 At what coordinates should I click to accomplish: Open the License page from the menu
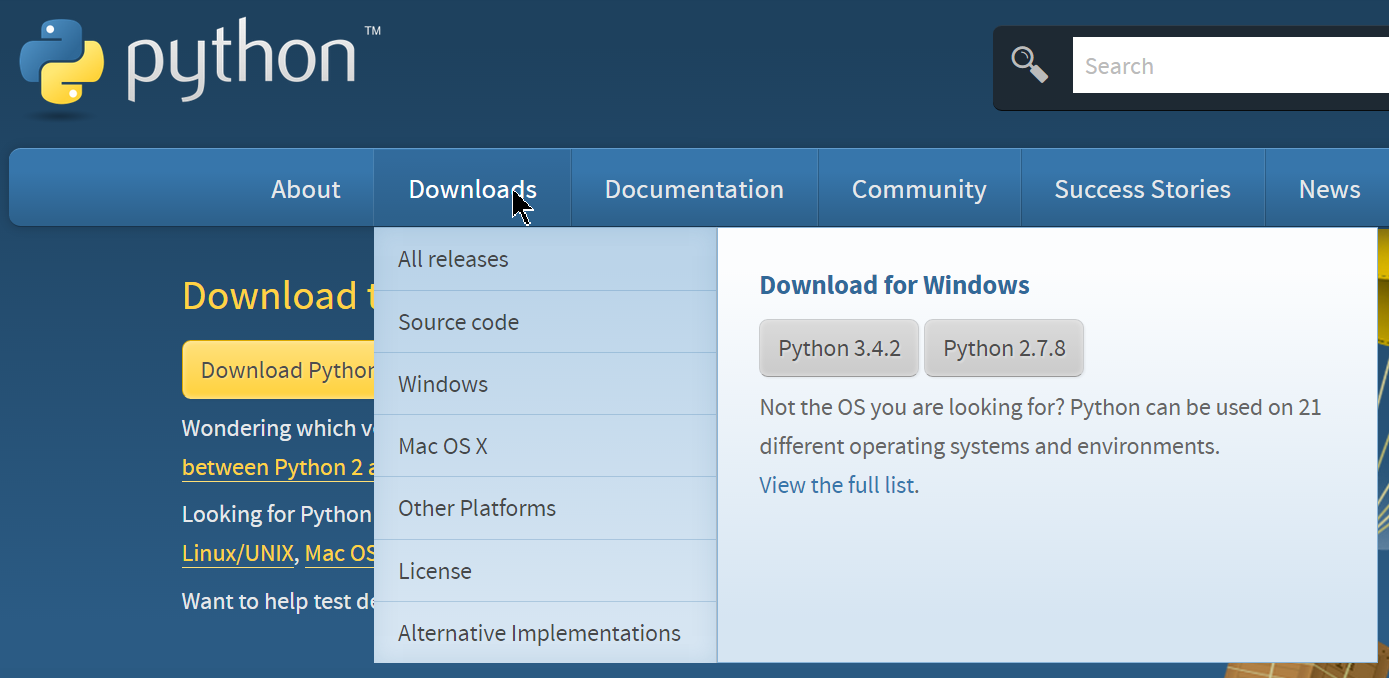[435, 570]
